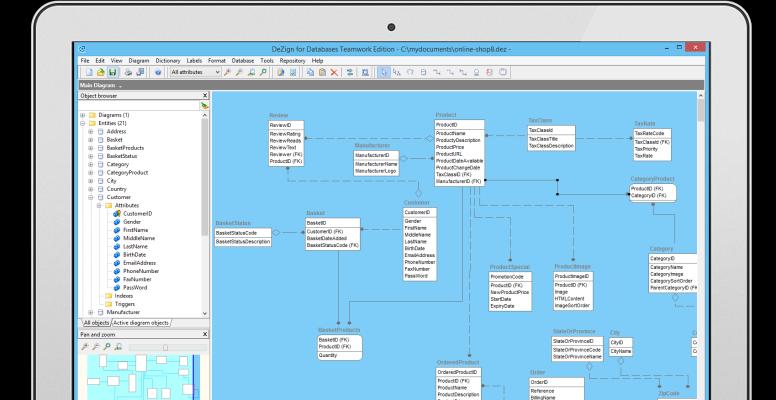This screenshot has height=400, width=776.
Task: Click the blue Help toolbar icon
Action: [158, 72]
